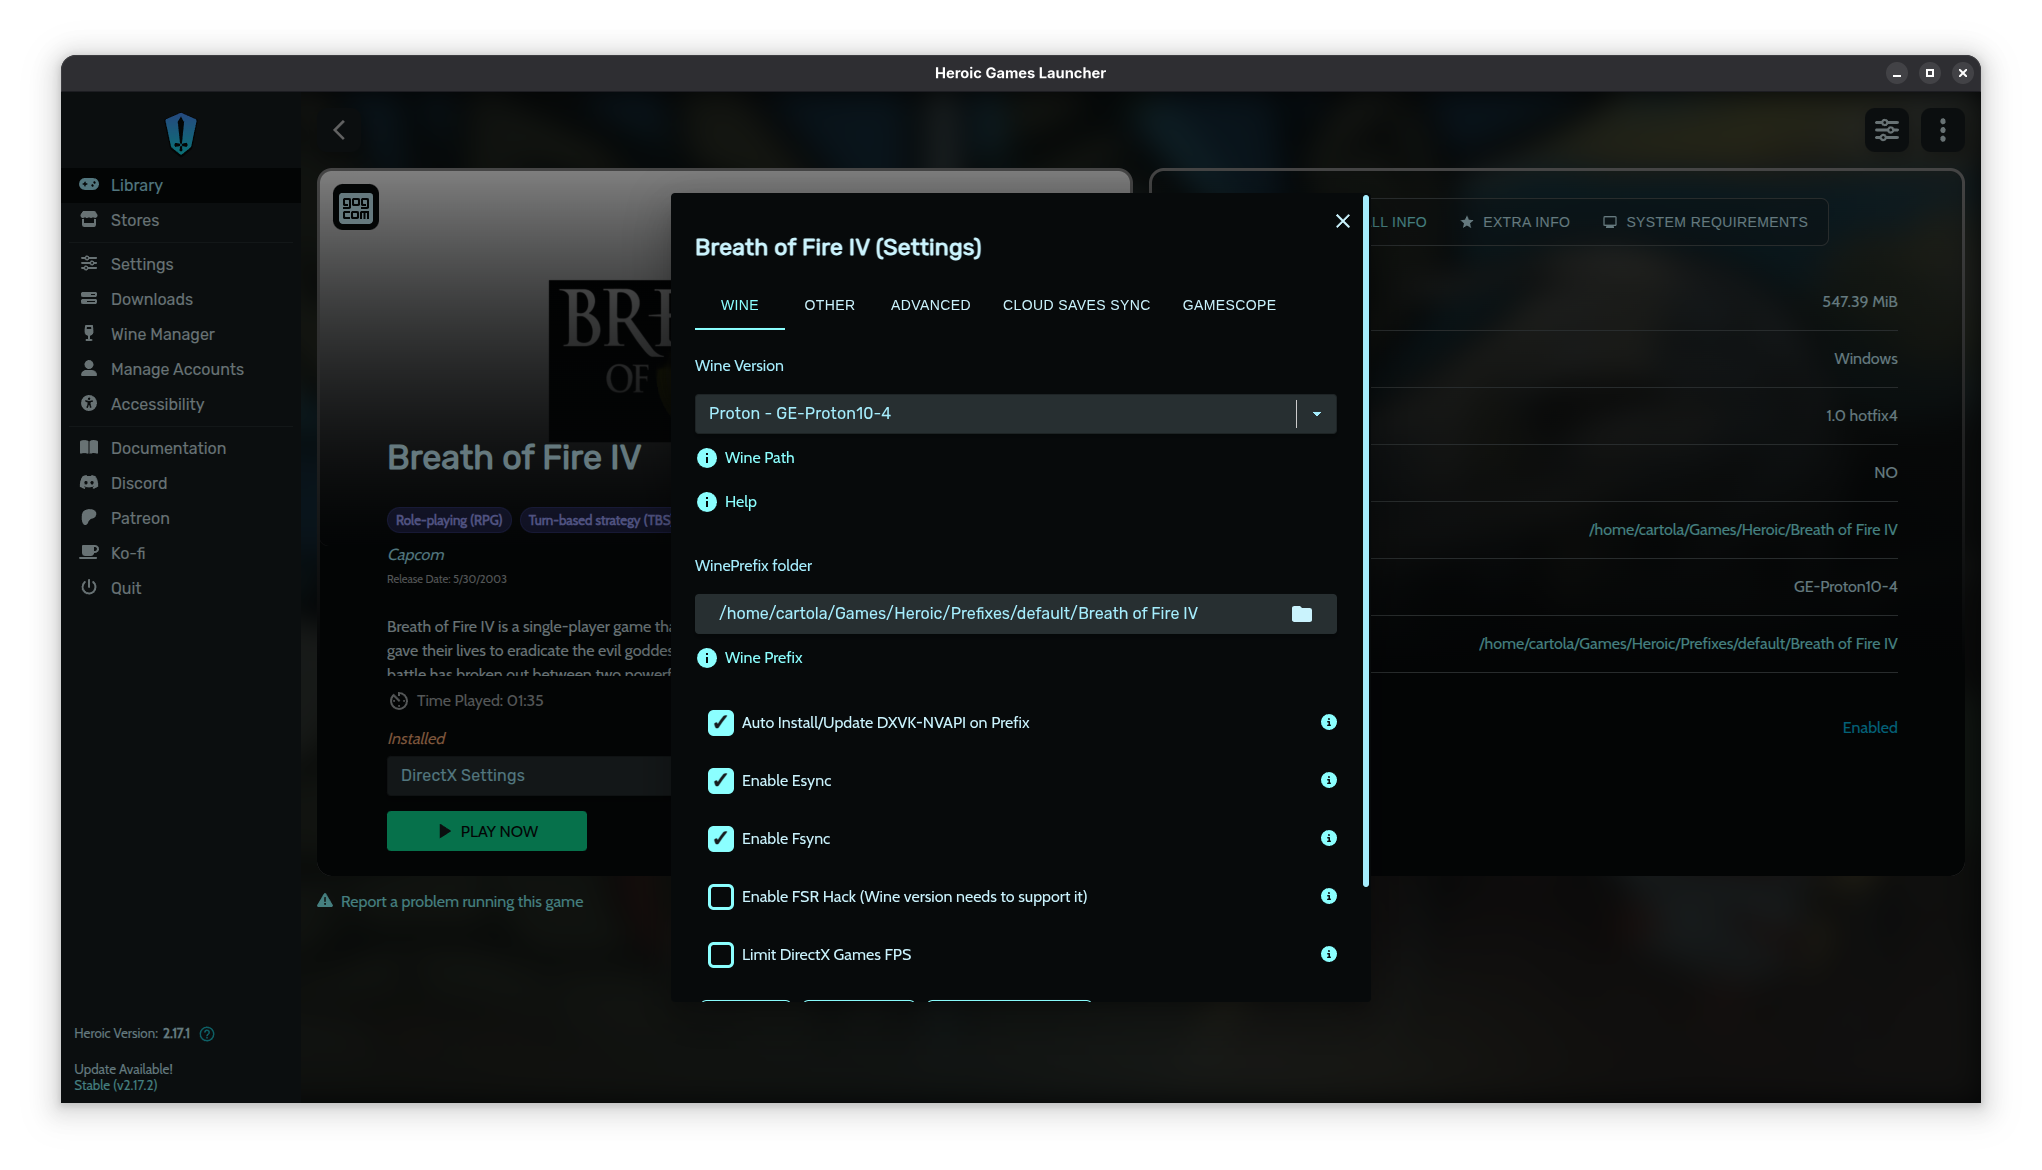
Task: Click the Wine Prefix info icon
Action: point(707,658)
